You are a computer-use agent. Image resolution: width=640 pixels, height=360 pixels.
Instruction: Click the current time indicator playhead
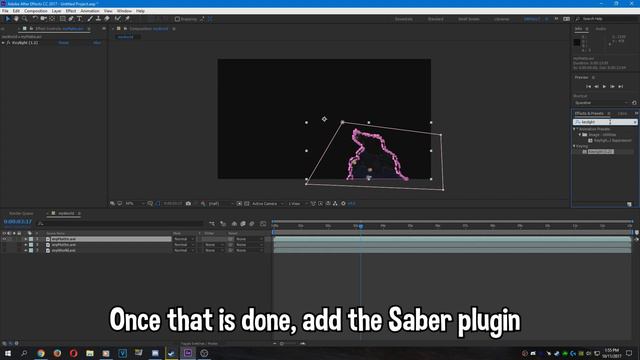click(361, 226)
